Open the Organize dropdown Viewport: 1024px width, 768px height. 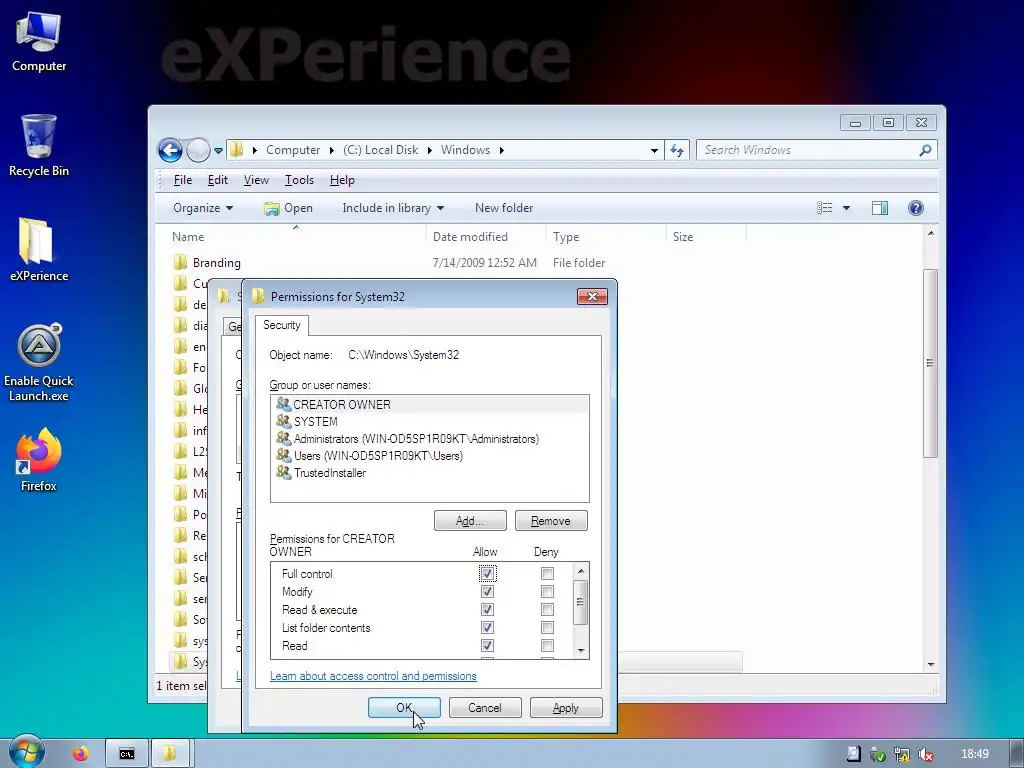(x=203, y=208)
